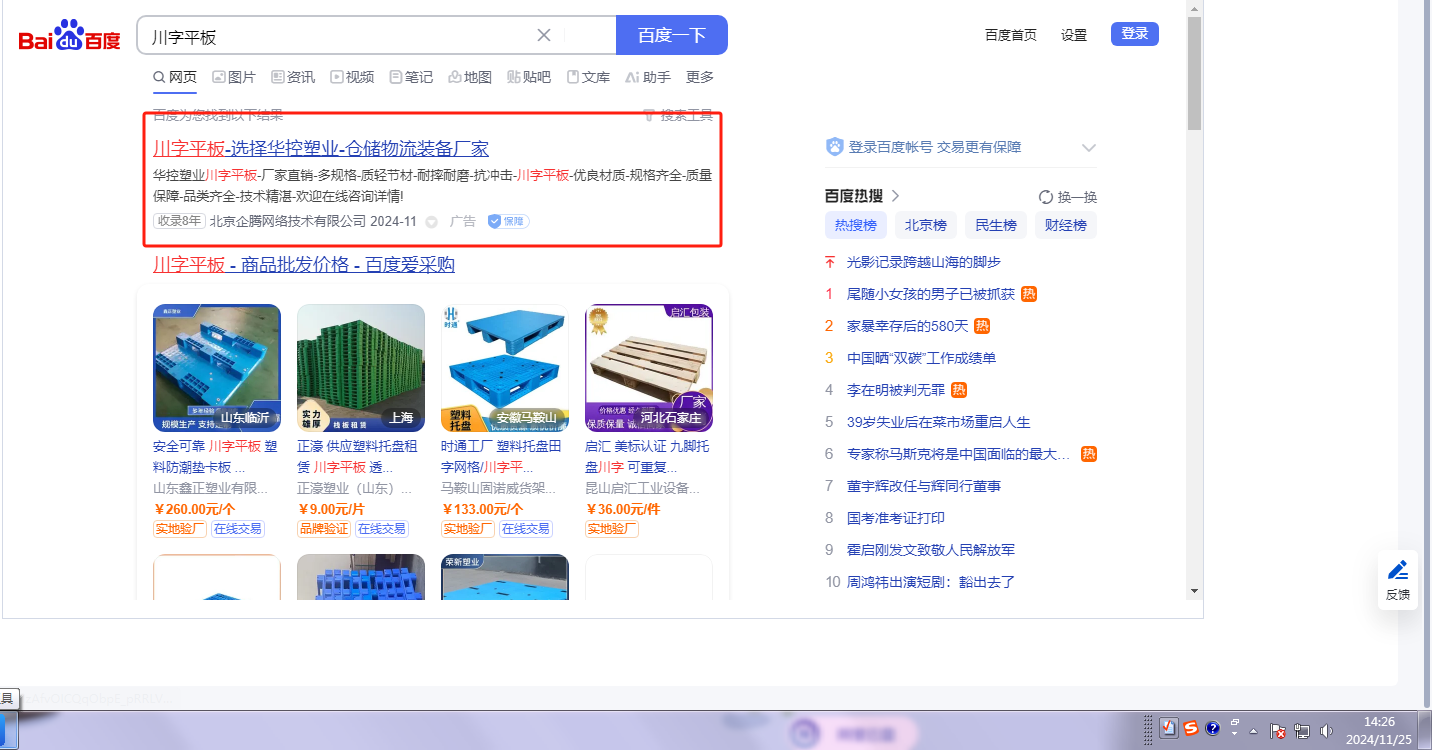1432x750 pixels.
Task: Click the network connection tray icon
Action: pyautogui.click(x=1302, y=731)
